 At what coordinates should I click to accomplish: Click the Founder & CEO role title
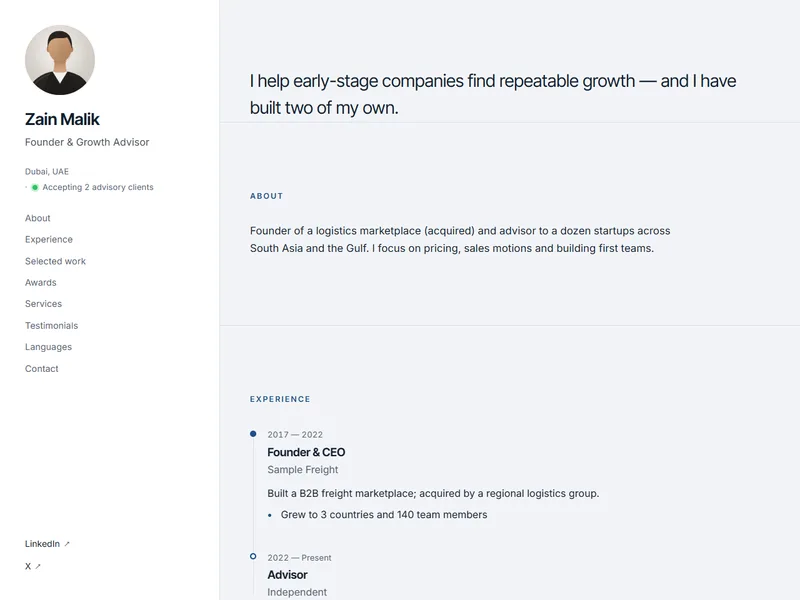point(306,453)
